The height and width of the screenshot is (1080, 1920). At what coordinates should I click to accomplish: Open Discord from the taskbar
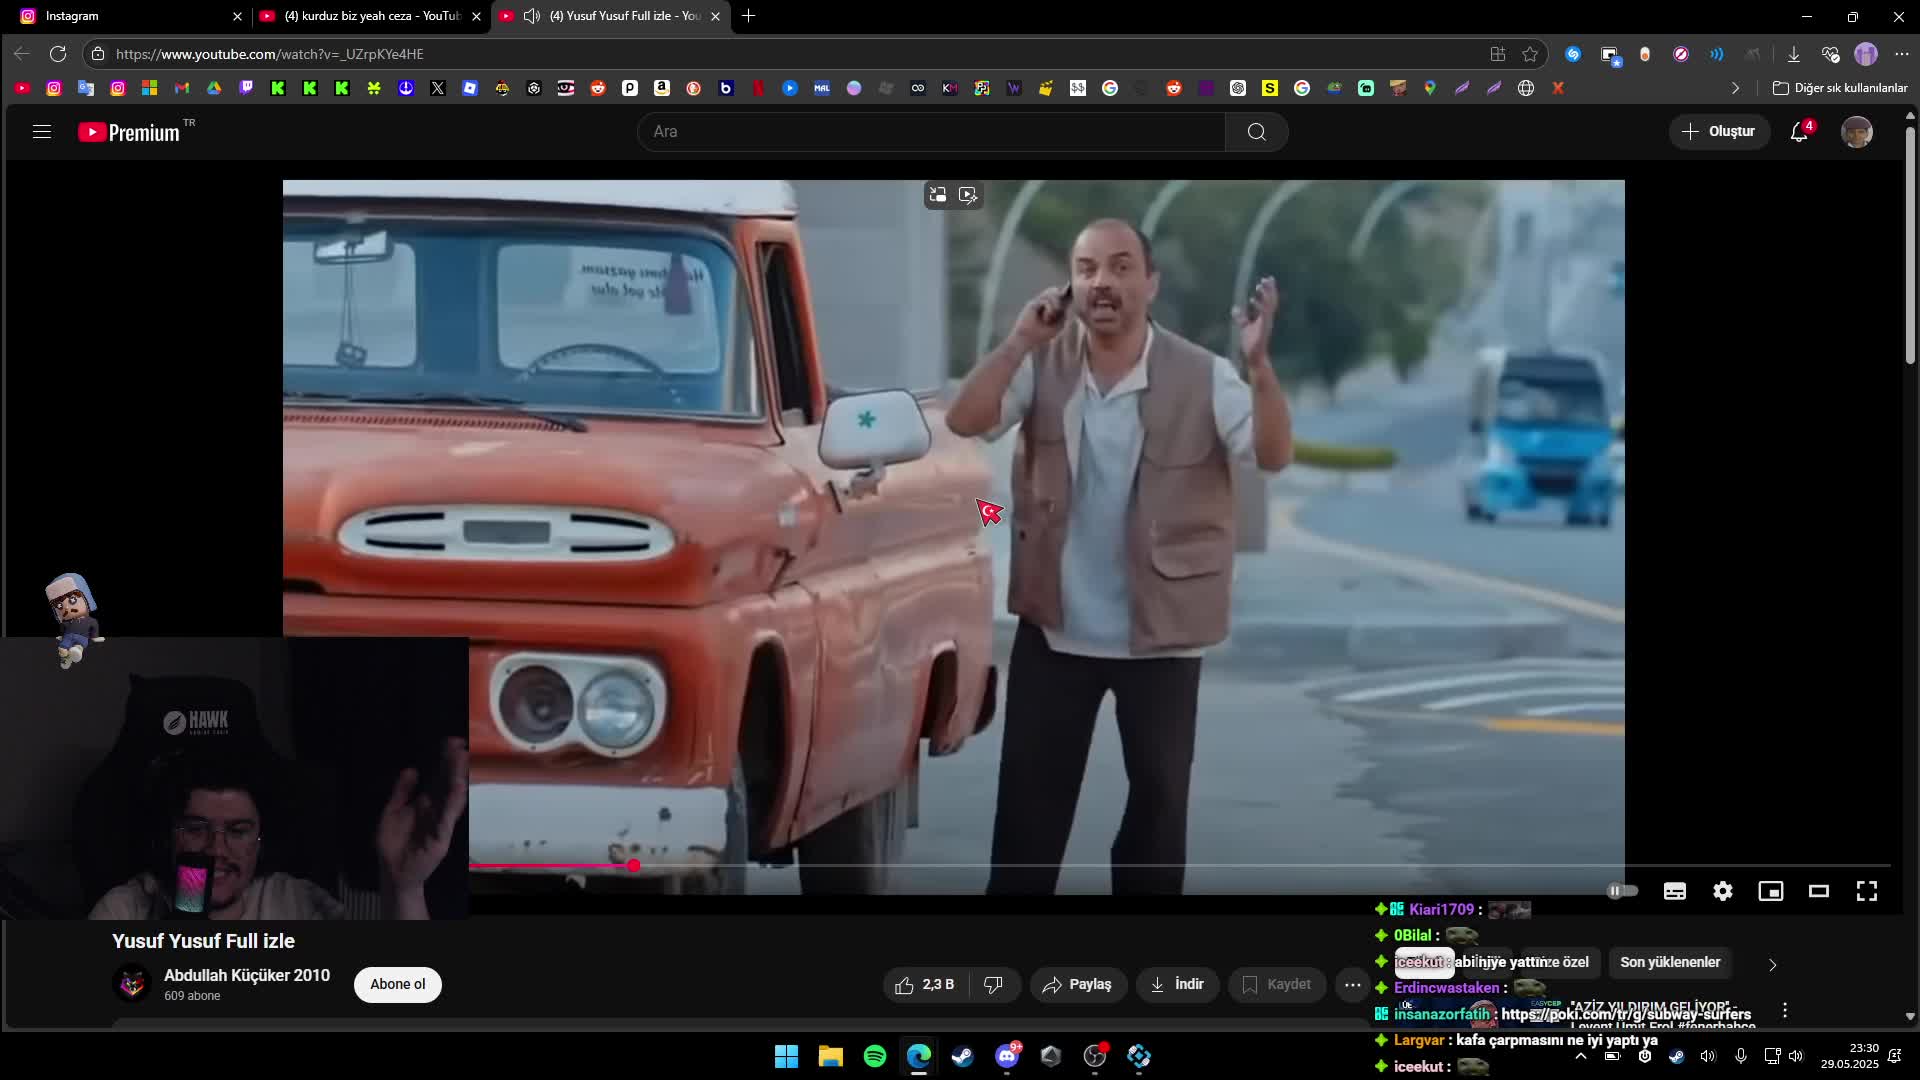(x=1007, y=1056)
